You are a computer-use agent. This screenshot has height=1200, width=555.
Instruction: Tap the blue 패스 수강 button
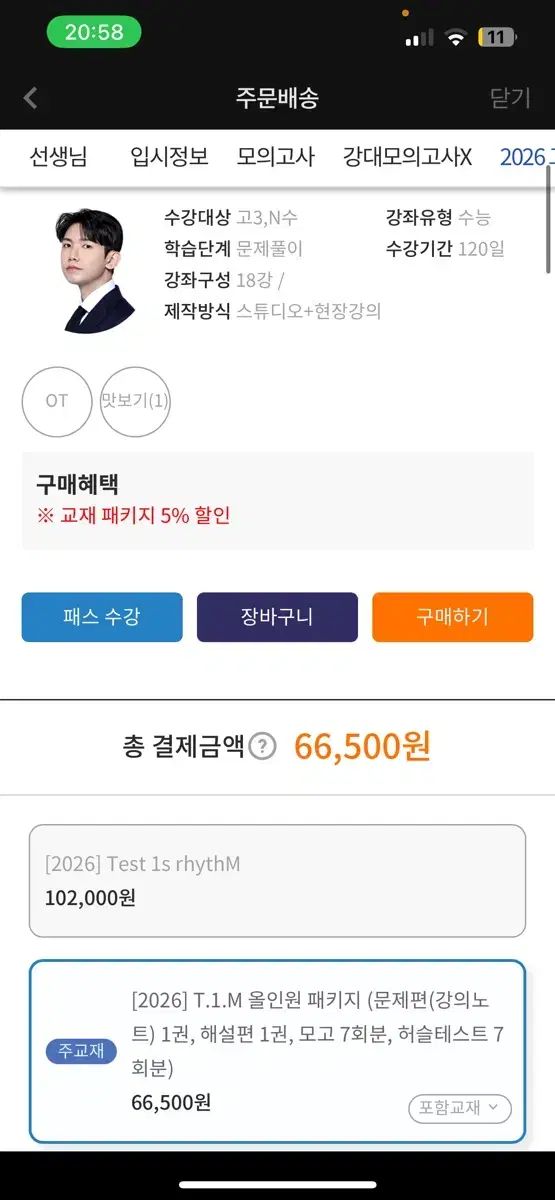click(x=102, y=617)
